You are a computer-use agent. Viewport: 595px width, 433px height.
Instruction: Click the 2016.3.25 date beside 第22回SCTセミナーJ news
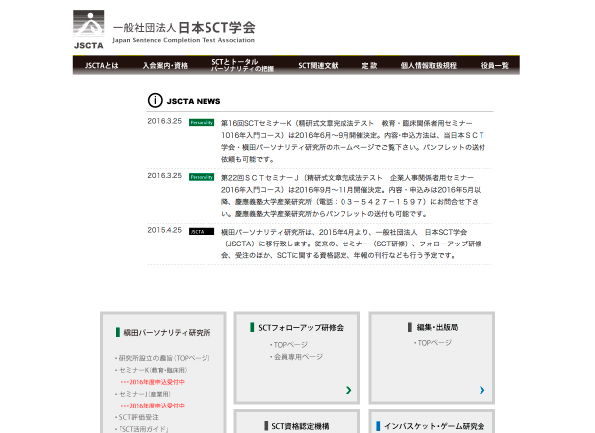click(x=165, y=176)
